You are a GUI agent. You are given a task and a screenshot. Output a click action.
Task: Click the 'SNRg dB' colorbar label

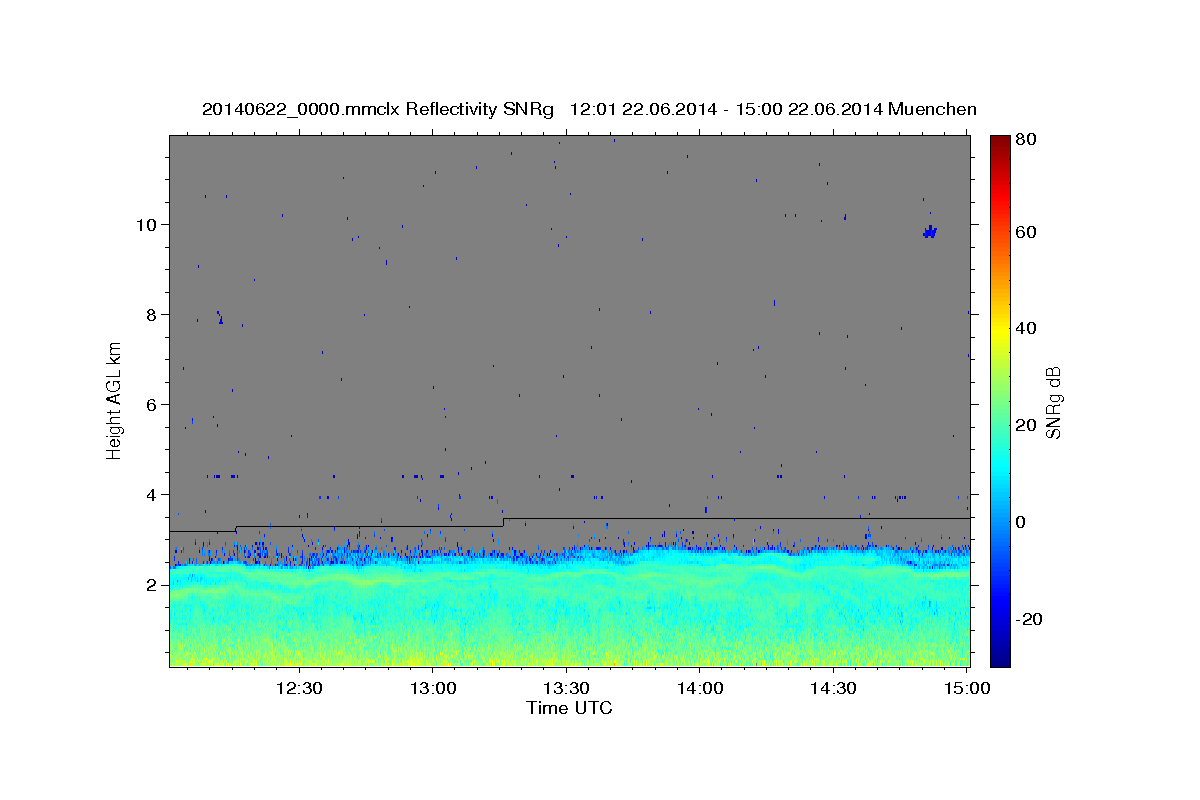coord(1053,402)
